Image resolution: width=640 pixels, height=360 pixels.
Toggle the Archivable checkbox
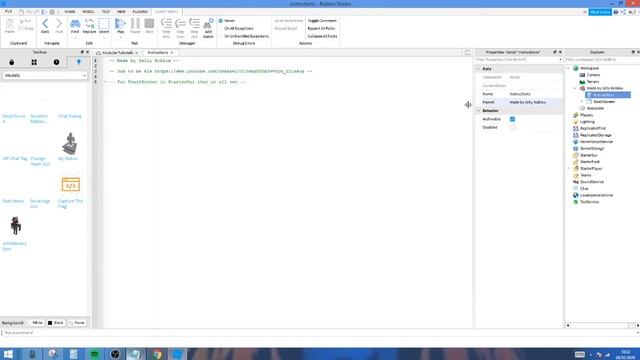point(512,119)
